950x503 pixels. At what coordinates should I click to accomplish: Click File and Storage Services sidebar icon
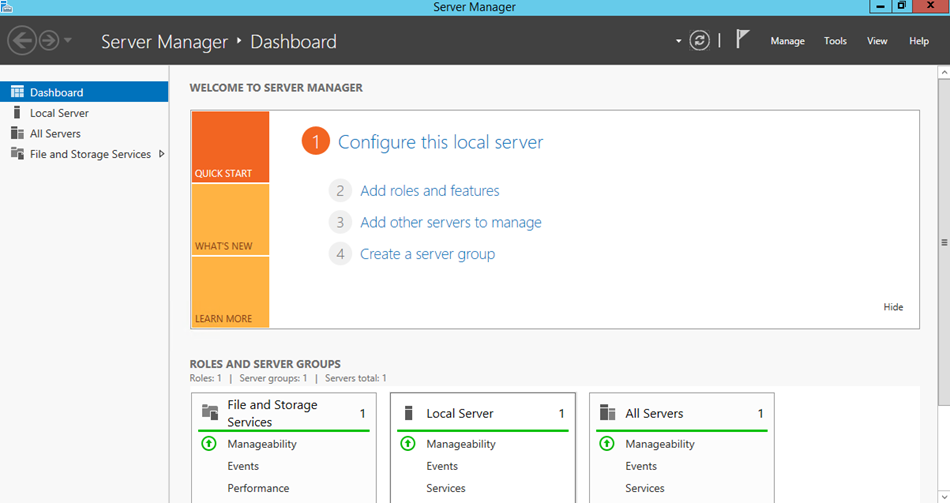point(17,153)
